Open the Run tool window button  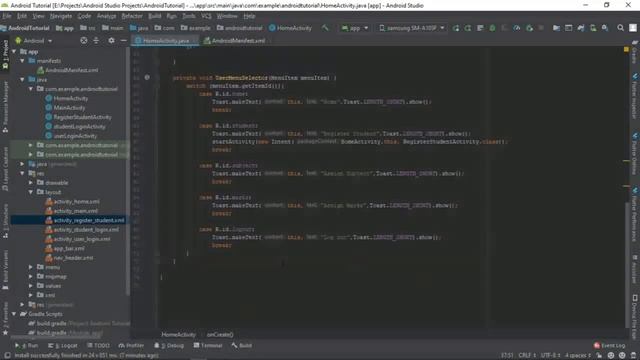(x=27, y=345)
